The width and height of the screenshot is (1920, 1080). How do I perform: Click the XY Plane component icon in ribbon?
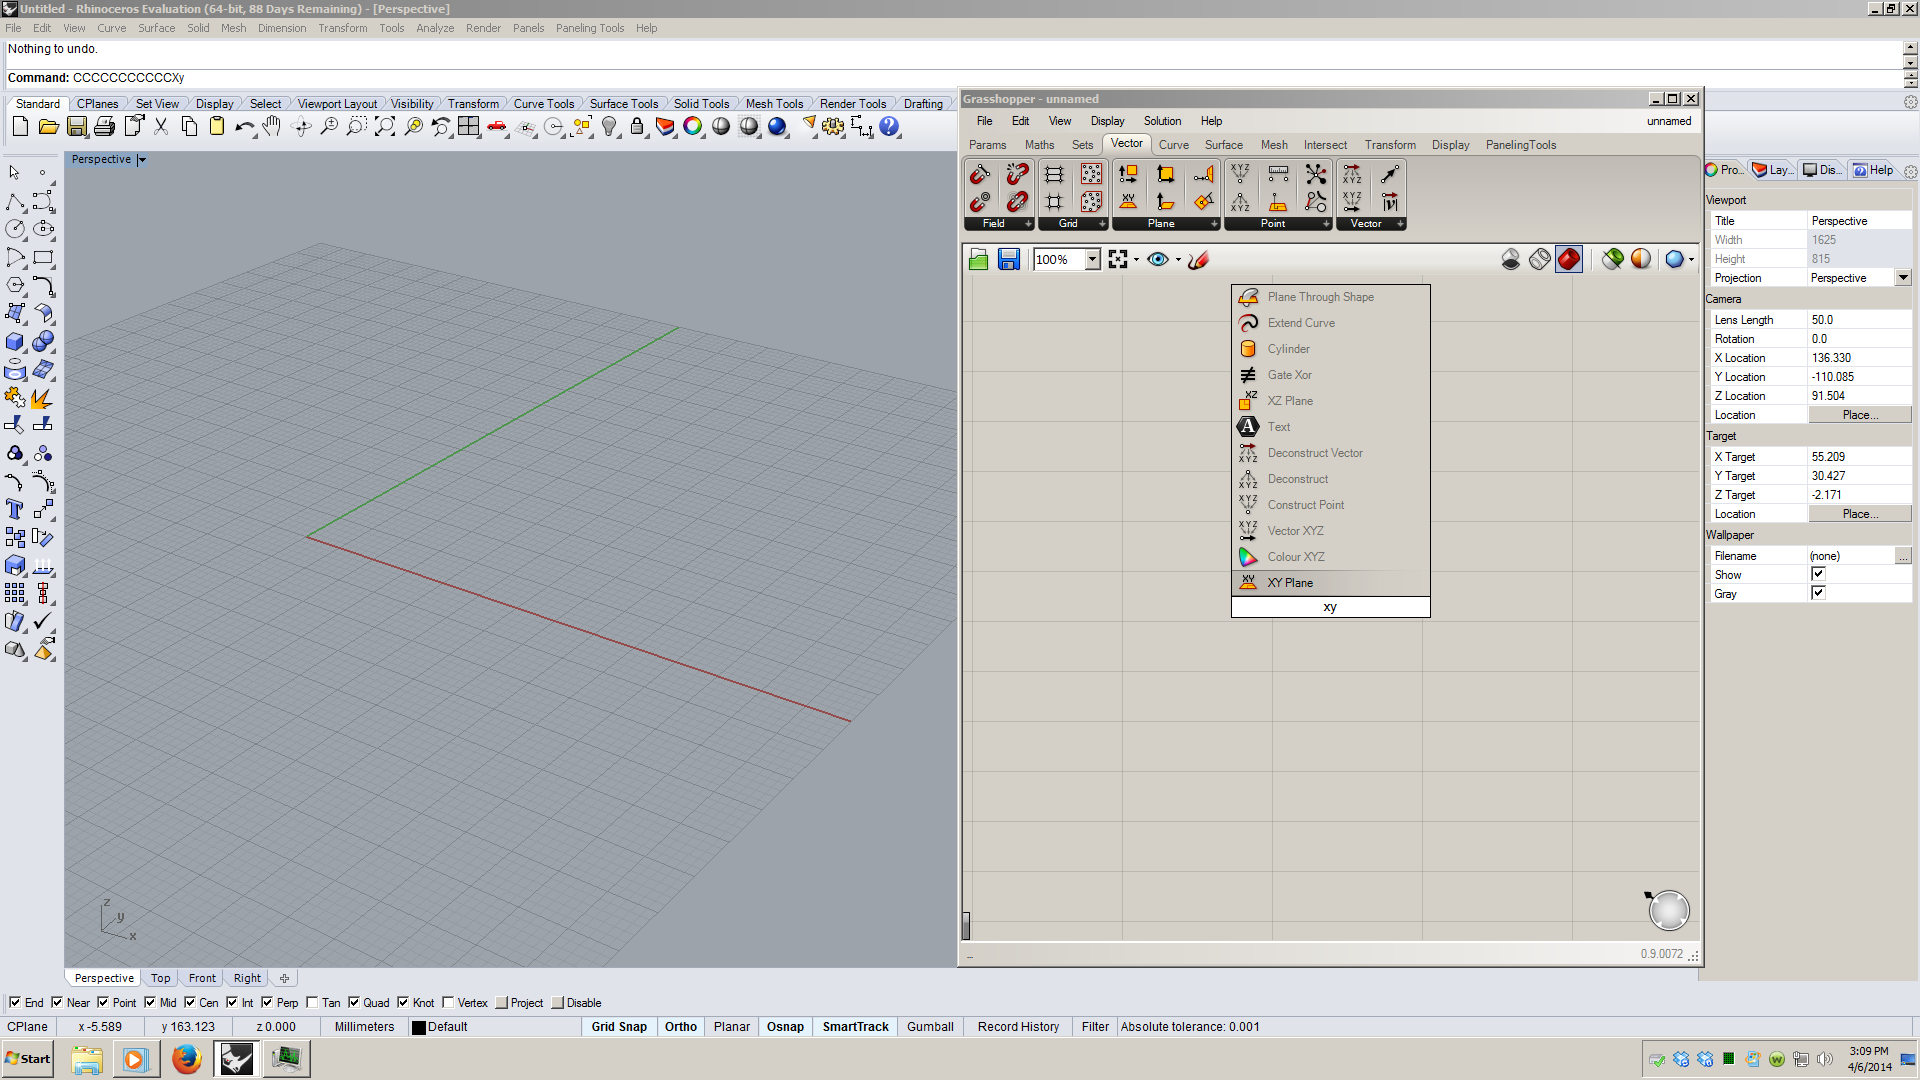click(1128, 202)
